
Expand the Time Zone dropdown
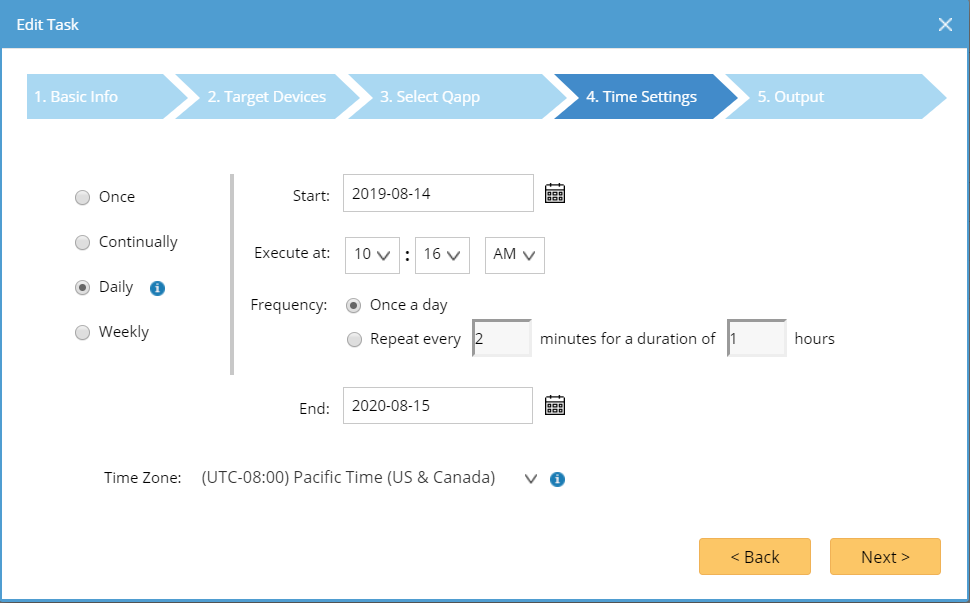tap(531, 479)
